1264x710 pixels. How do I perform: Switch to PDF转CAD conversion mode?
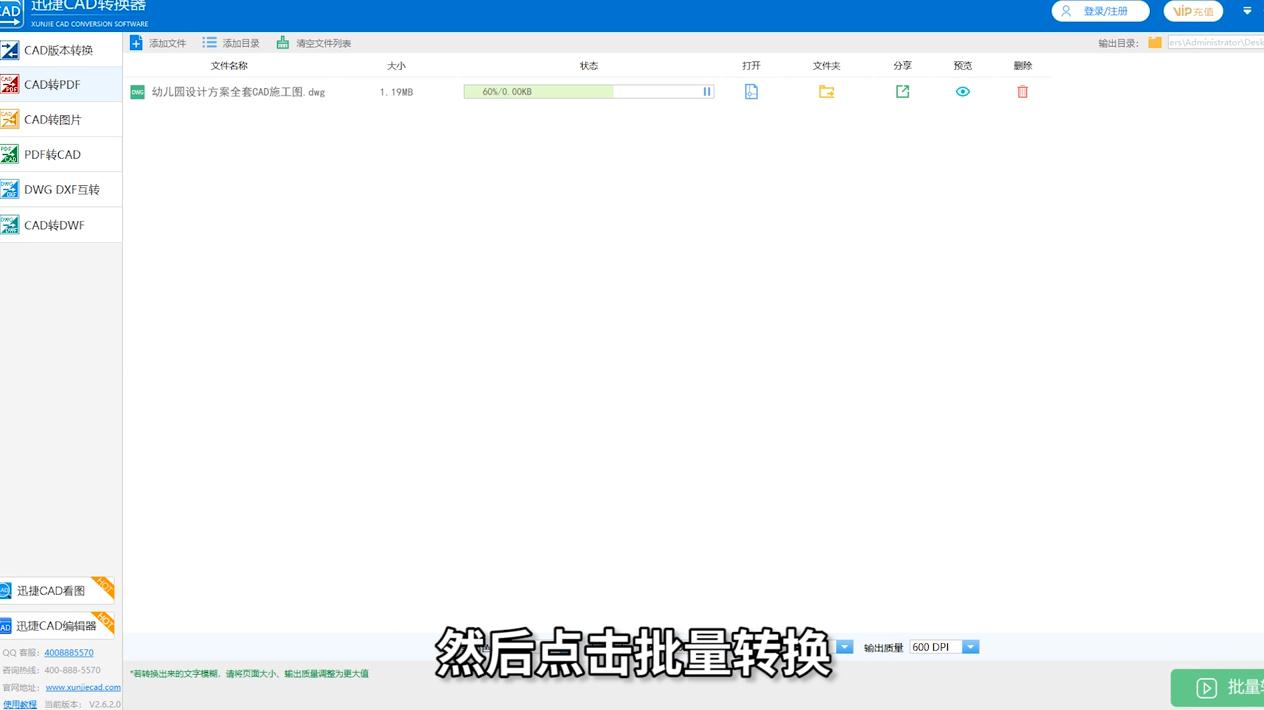pyautogui.click(x=60, y=154)
